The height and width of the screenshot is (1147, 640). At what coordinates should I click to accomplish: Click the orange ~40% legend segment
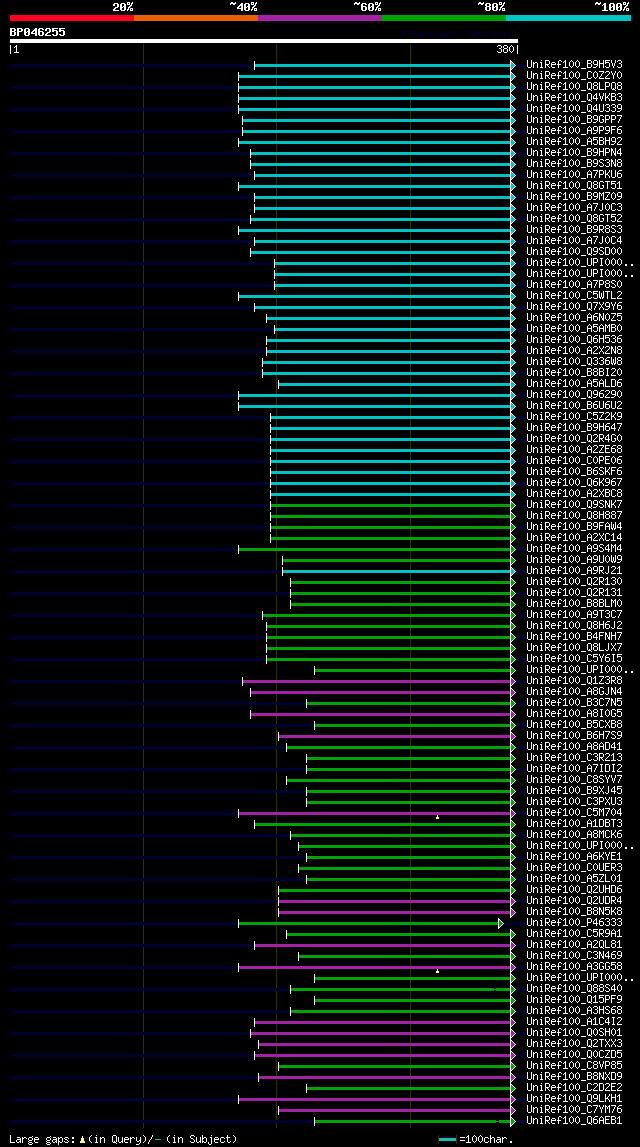pyautogui.click(x=196, y=18)
